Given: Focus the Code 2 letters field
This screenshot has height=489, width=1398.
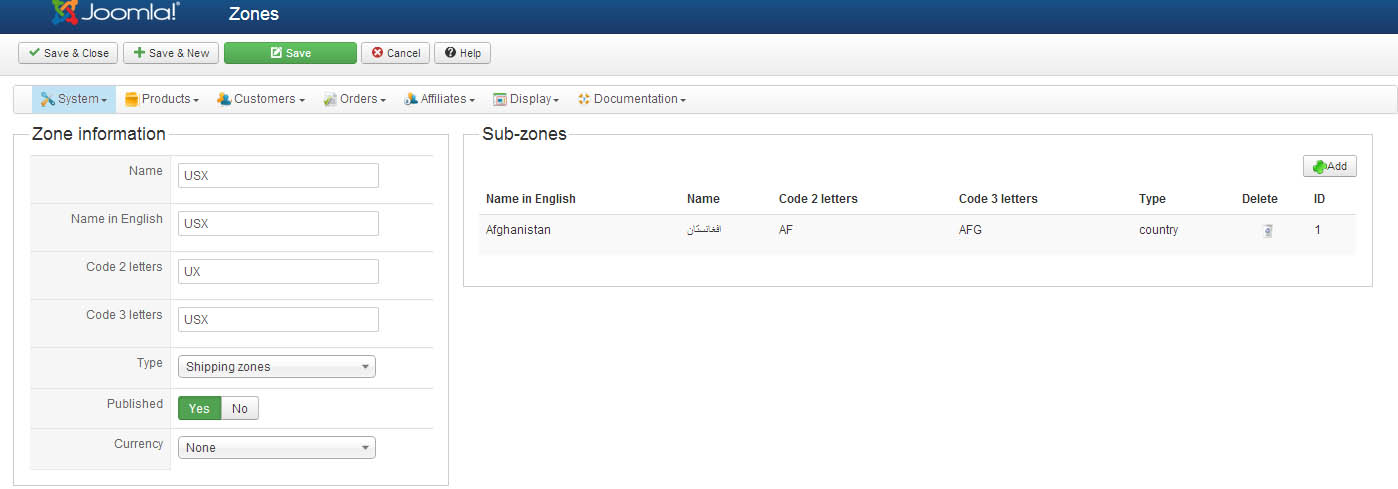Looking at the screenshot, I should [x=278, y=272].
